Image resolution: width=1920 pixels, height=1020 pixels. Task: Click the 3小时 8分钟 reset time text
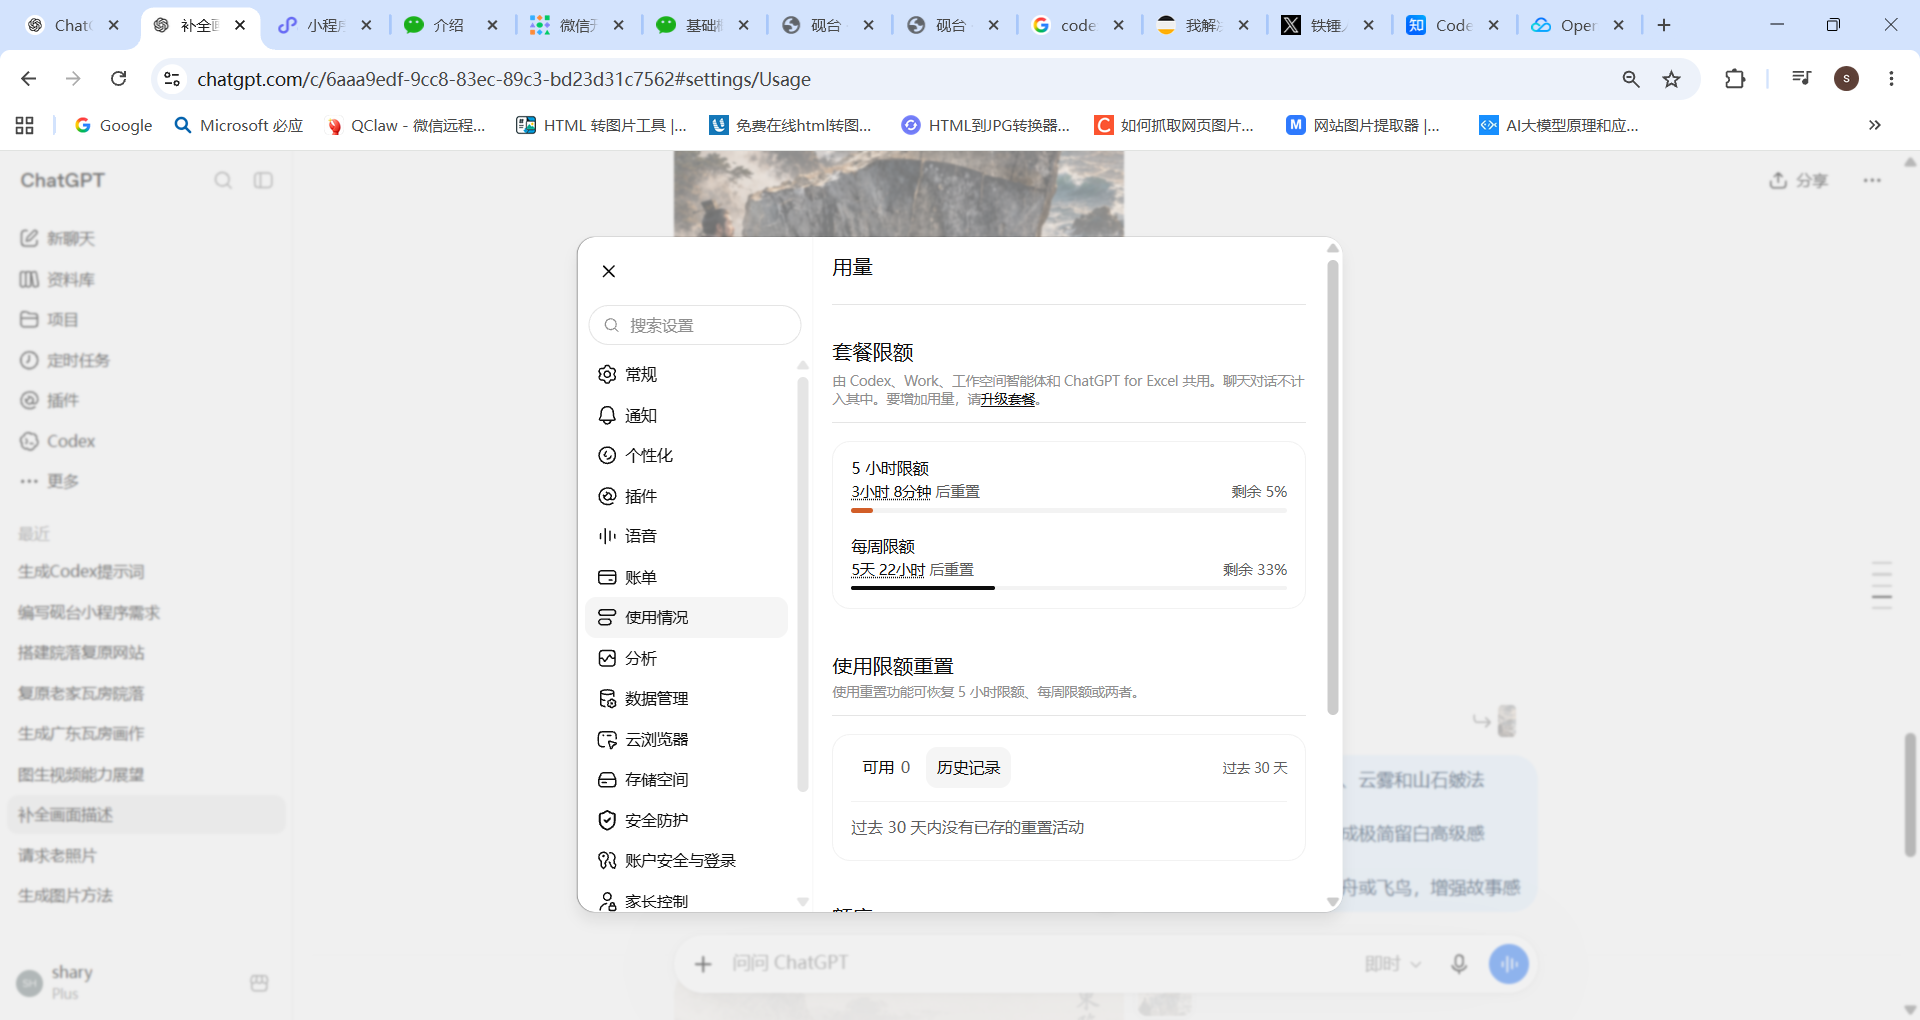click(x=891, y=492)
